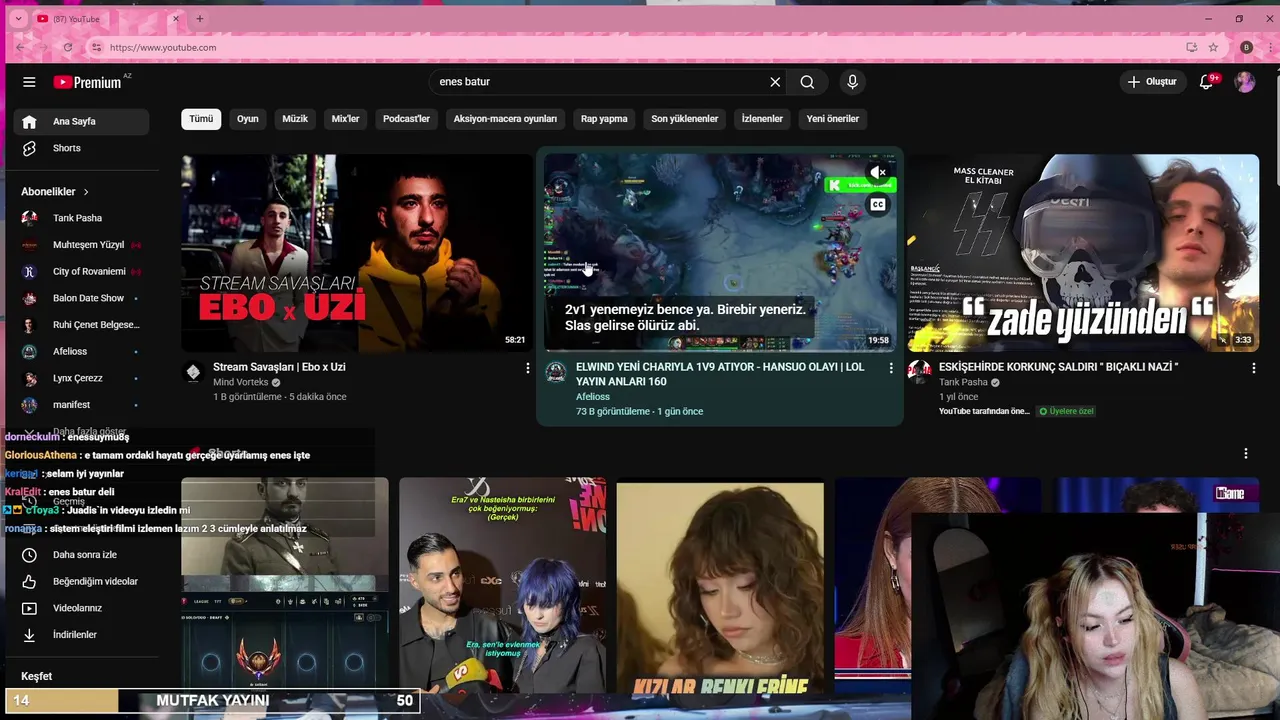Select the Podcast'ler filter chip
This screenshot has width=1280, height=720.
pyautogui.click(x=406, y=119)
